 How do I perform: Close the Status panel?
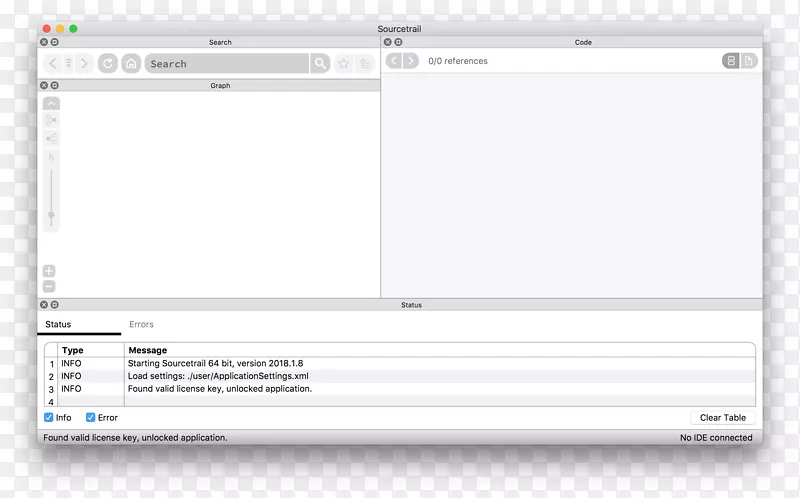[44, 305]
